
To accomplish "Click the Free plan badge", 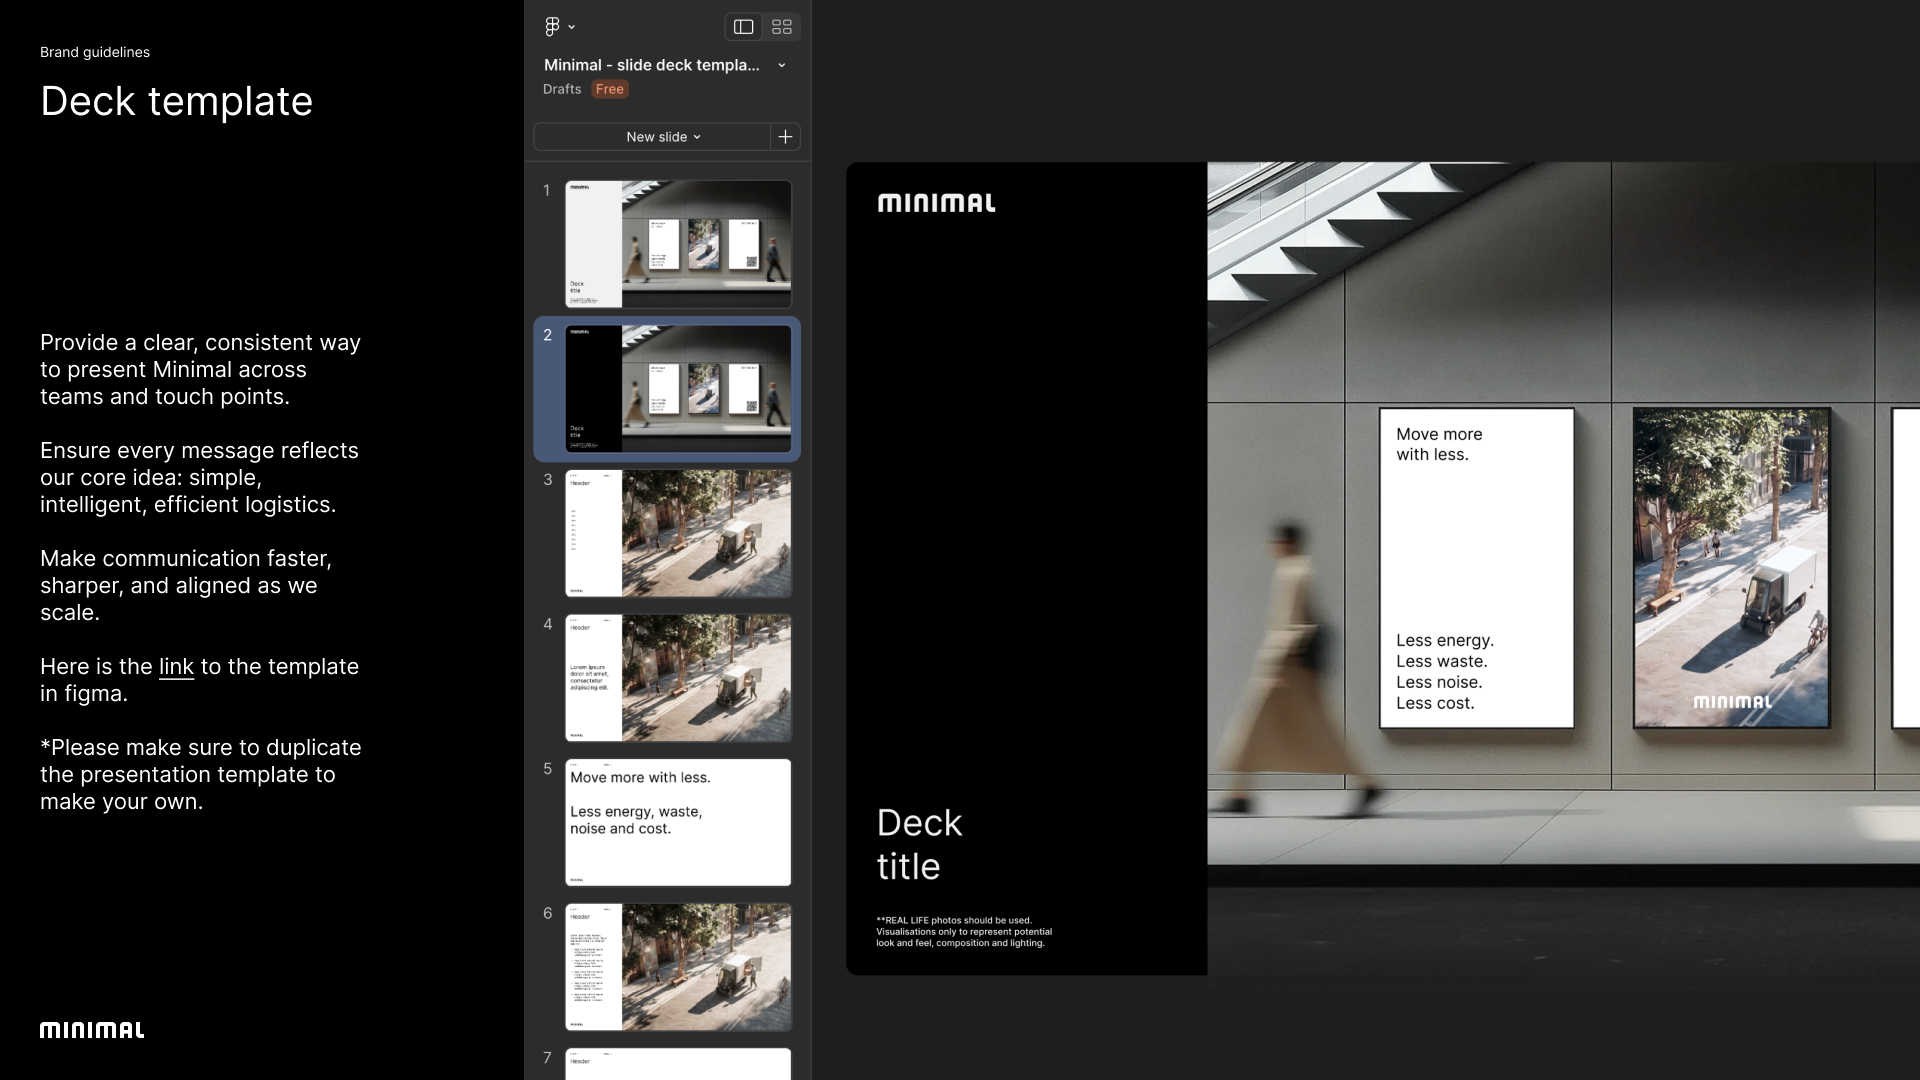I will [609, 89].
